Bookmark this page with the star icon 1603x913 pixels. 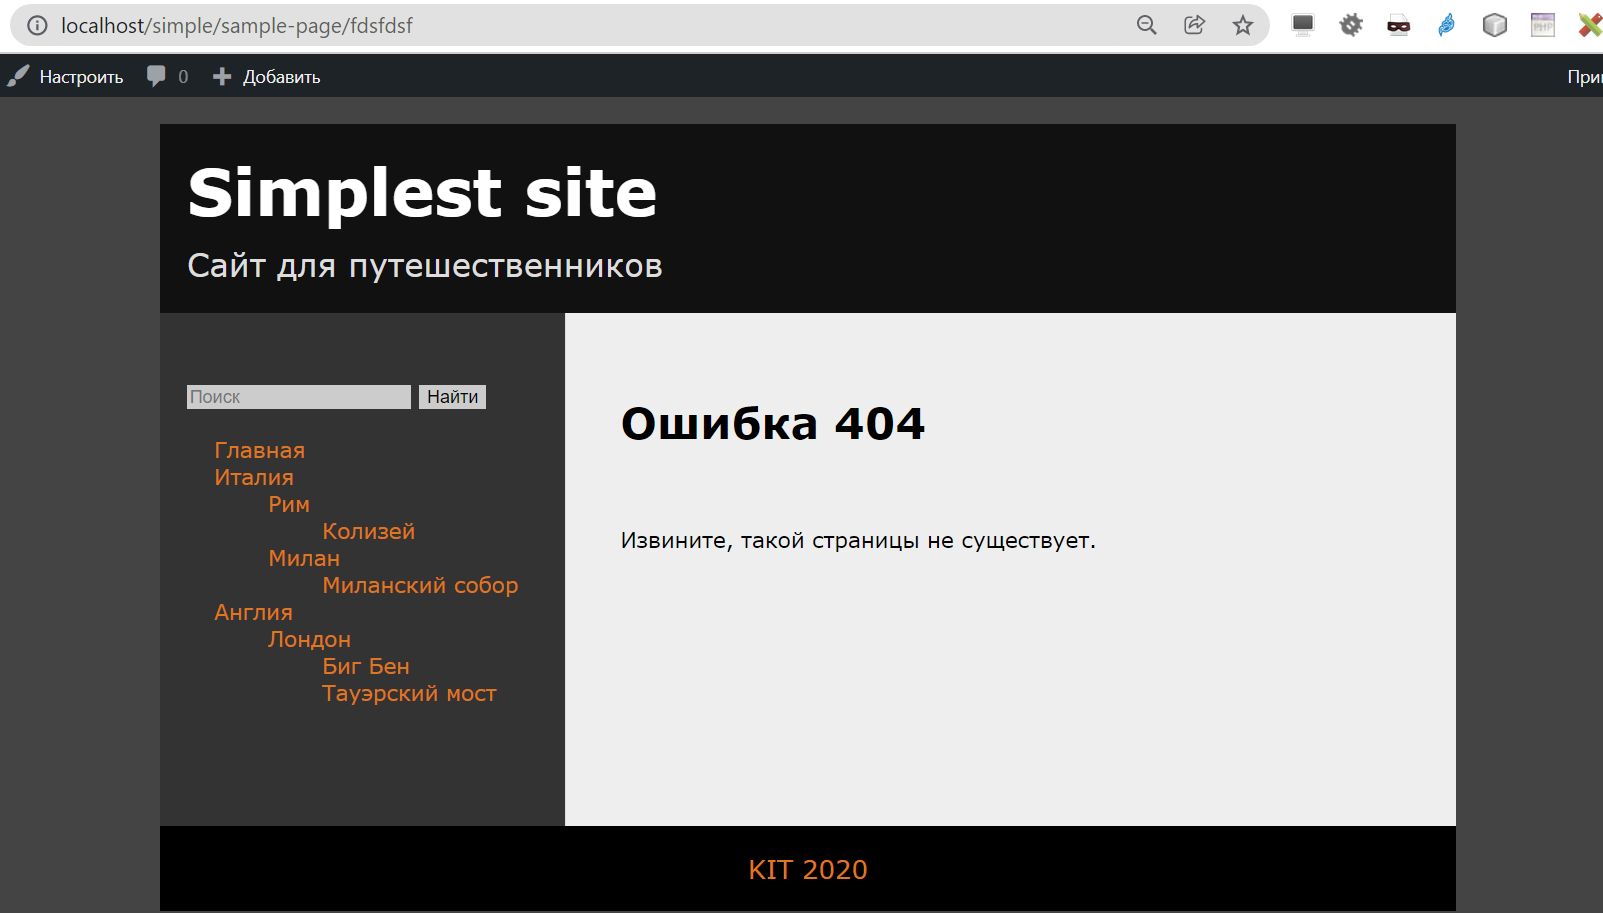tap(1243, 26)
